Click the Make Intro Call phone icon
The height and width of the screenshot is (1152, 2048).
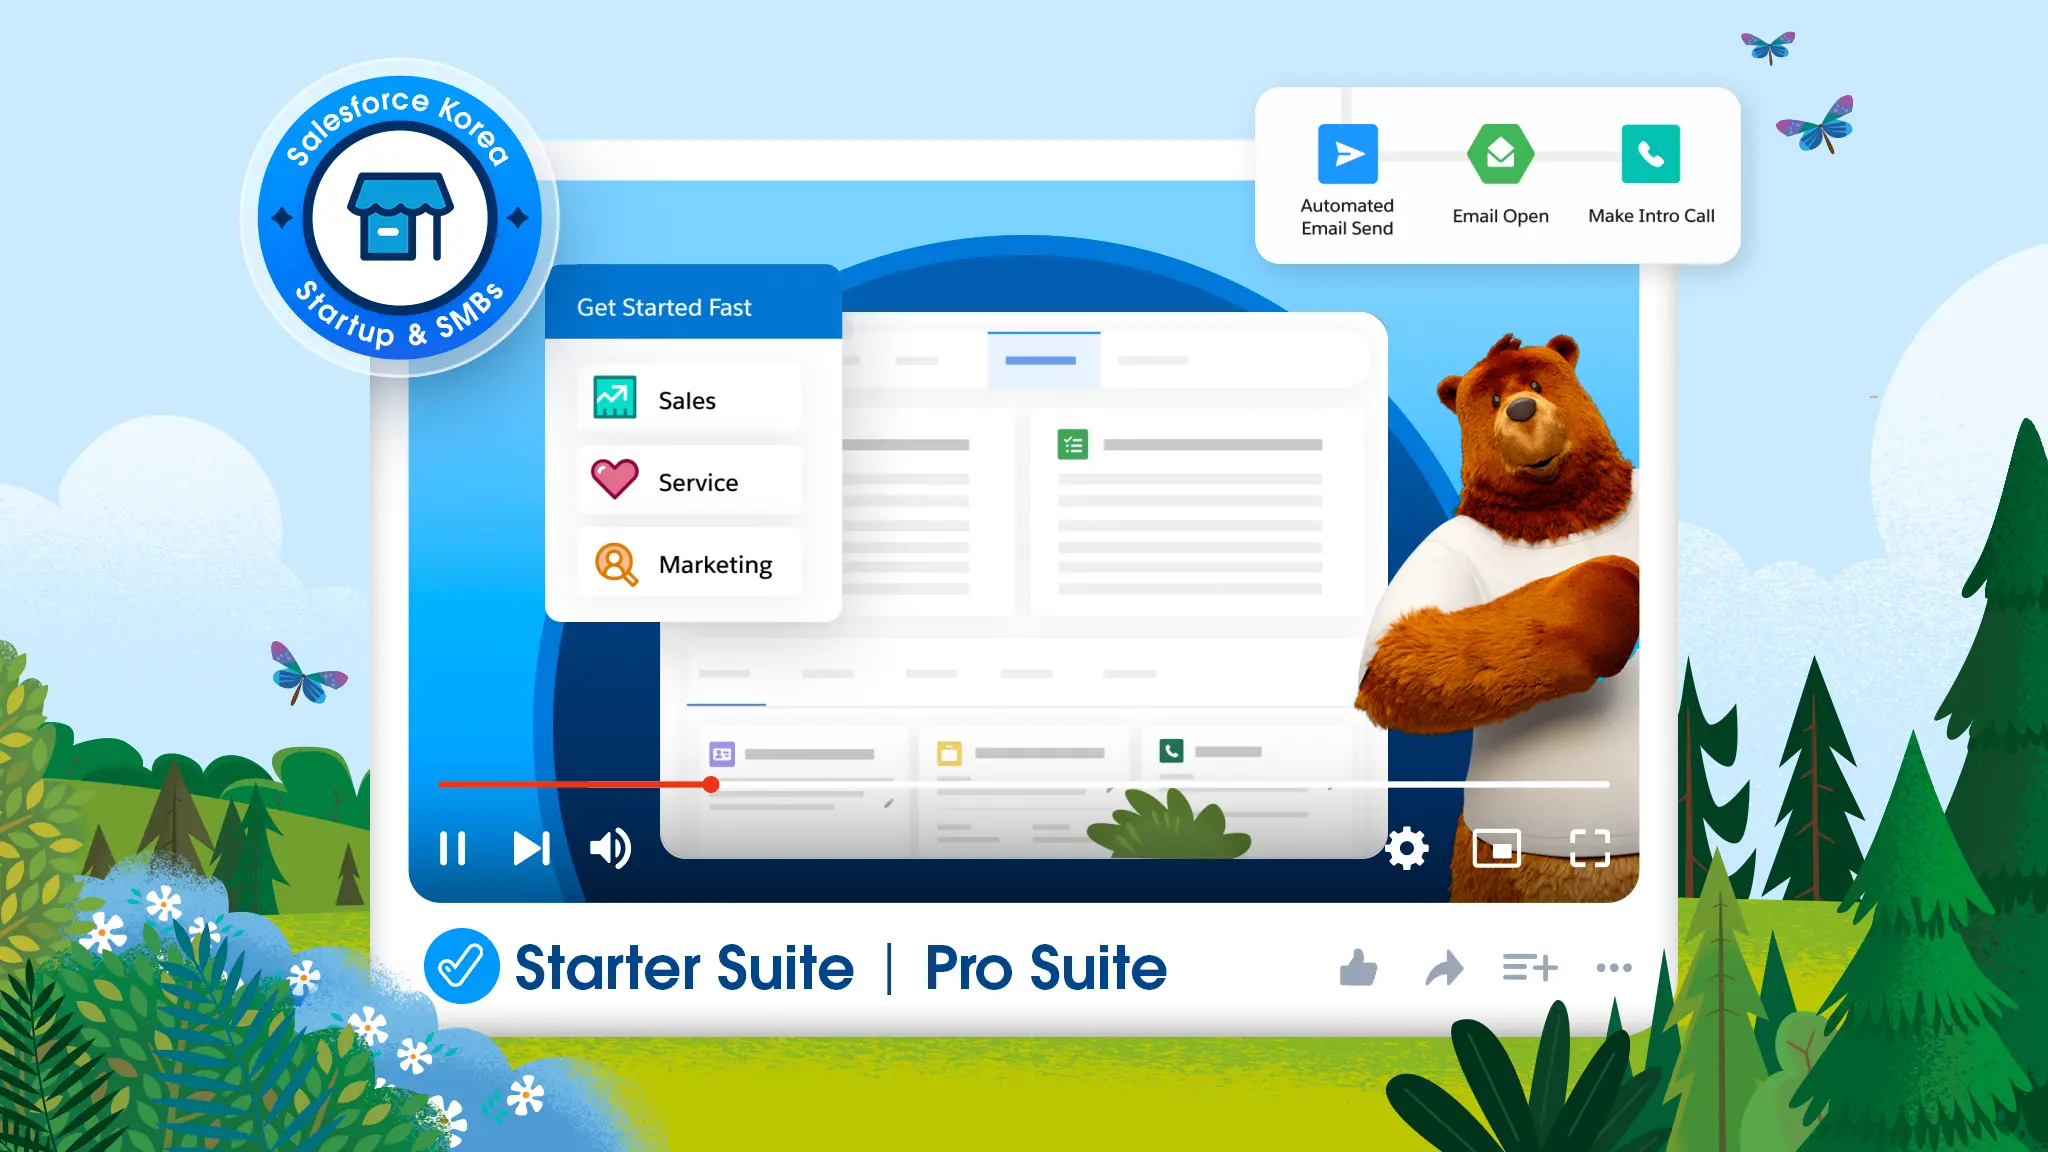pos(1650,154)
